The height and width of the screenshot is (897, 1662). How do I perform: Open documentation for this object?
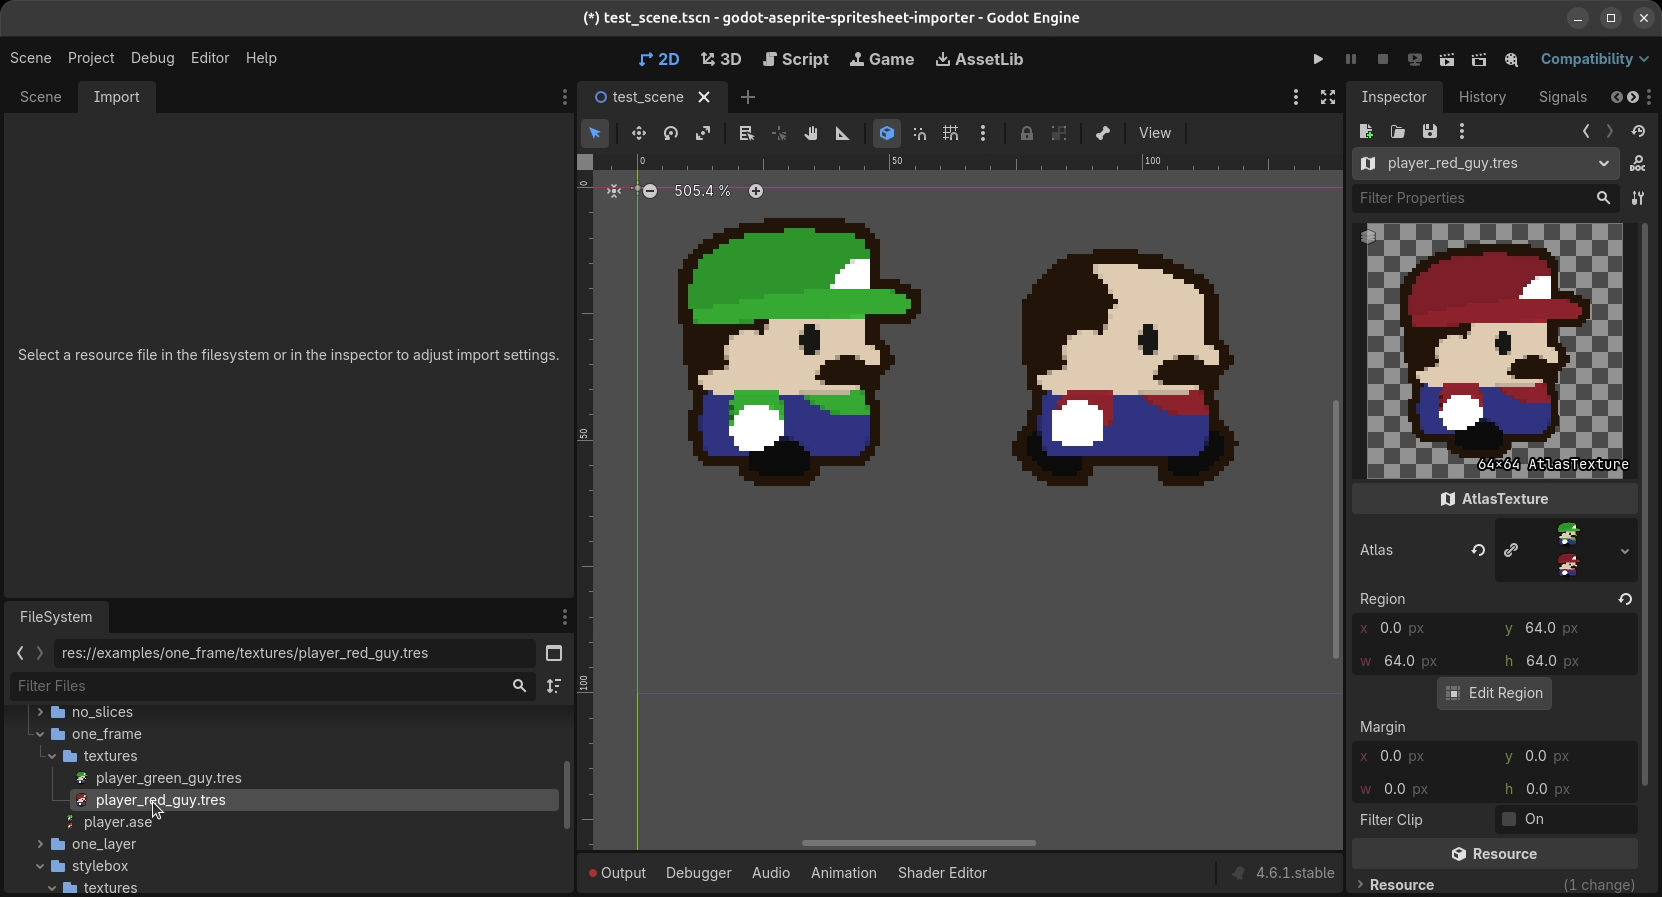[x=1638, y=163]
